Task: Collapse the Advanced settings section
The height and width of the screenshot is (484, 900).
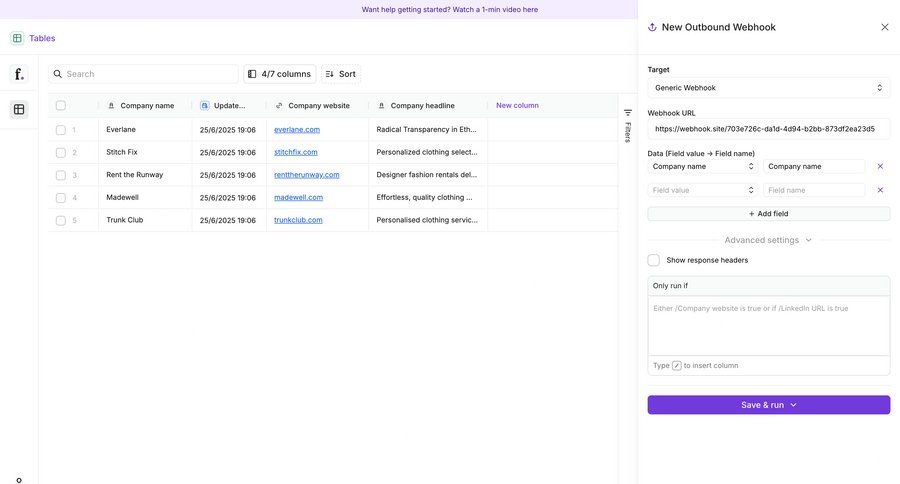Action: point(769,240)
